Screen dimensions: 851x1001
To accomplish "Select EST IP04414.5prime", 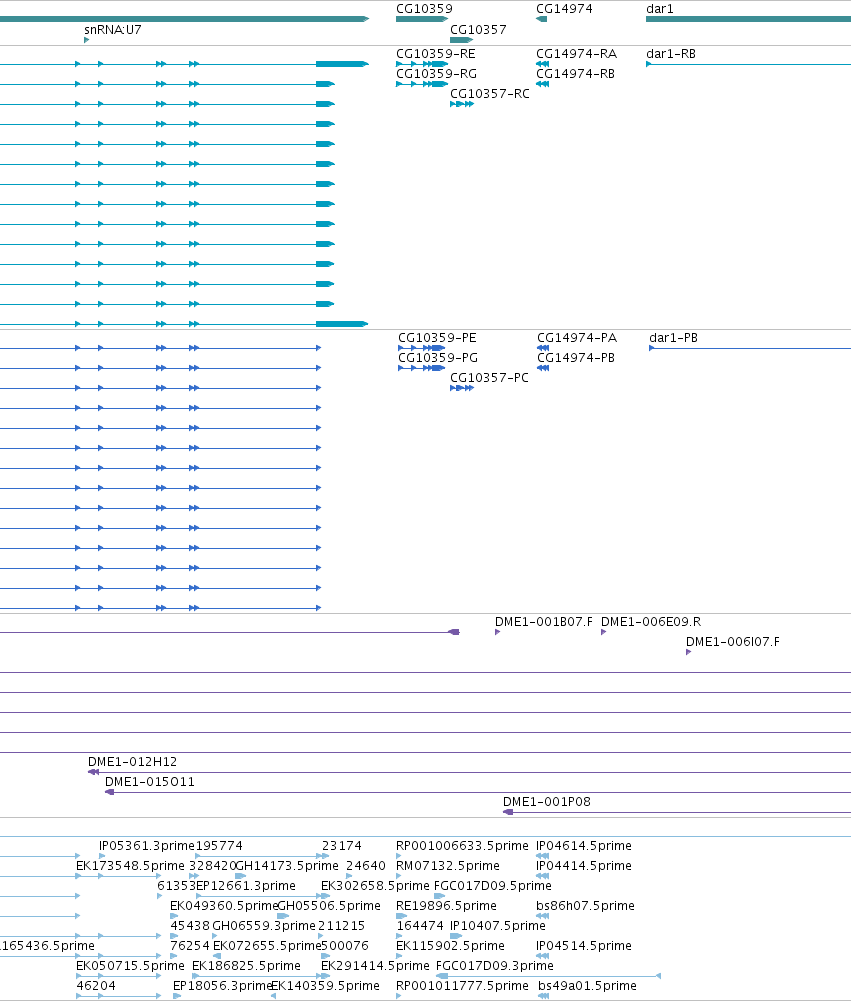I will click(x=584, y=866).
